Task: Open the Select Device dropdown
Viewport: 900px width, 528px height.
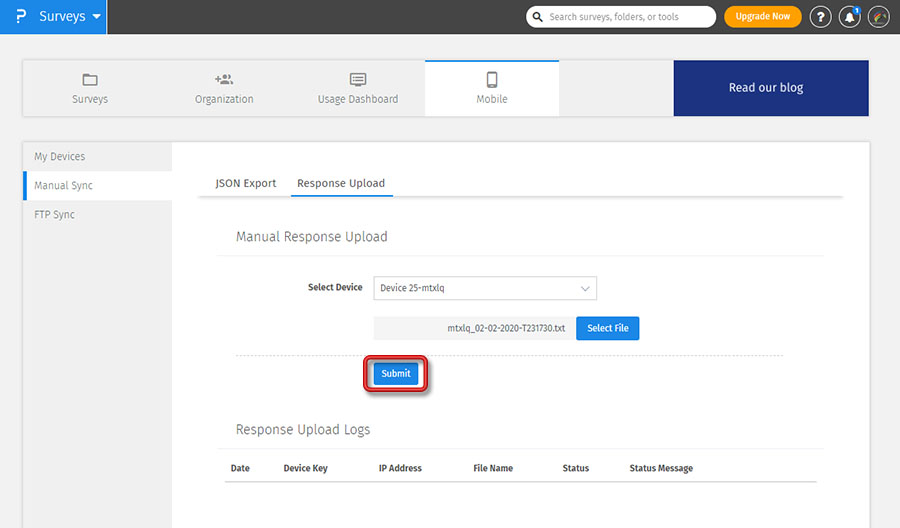Action: [x=485, y=288]
